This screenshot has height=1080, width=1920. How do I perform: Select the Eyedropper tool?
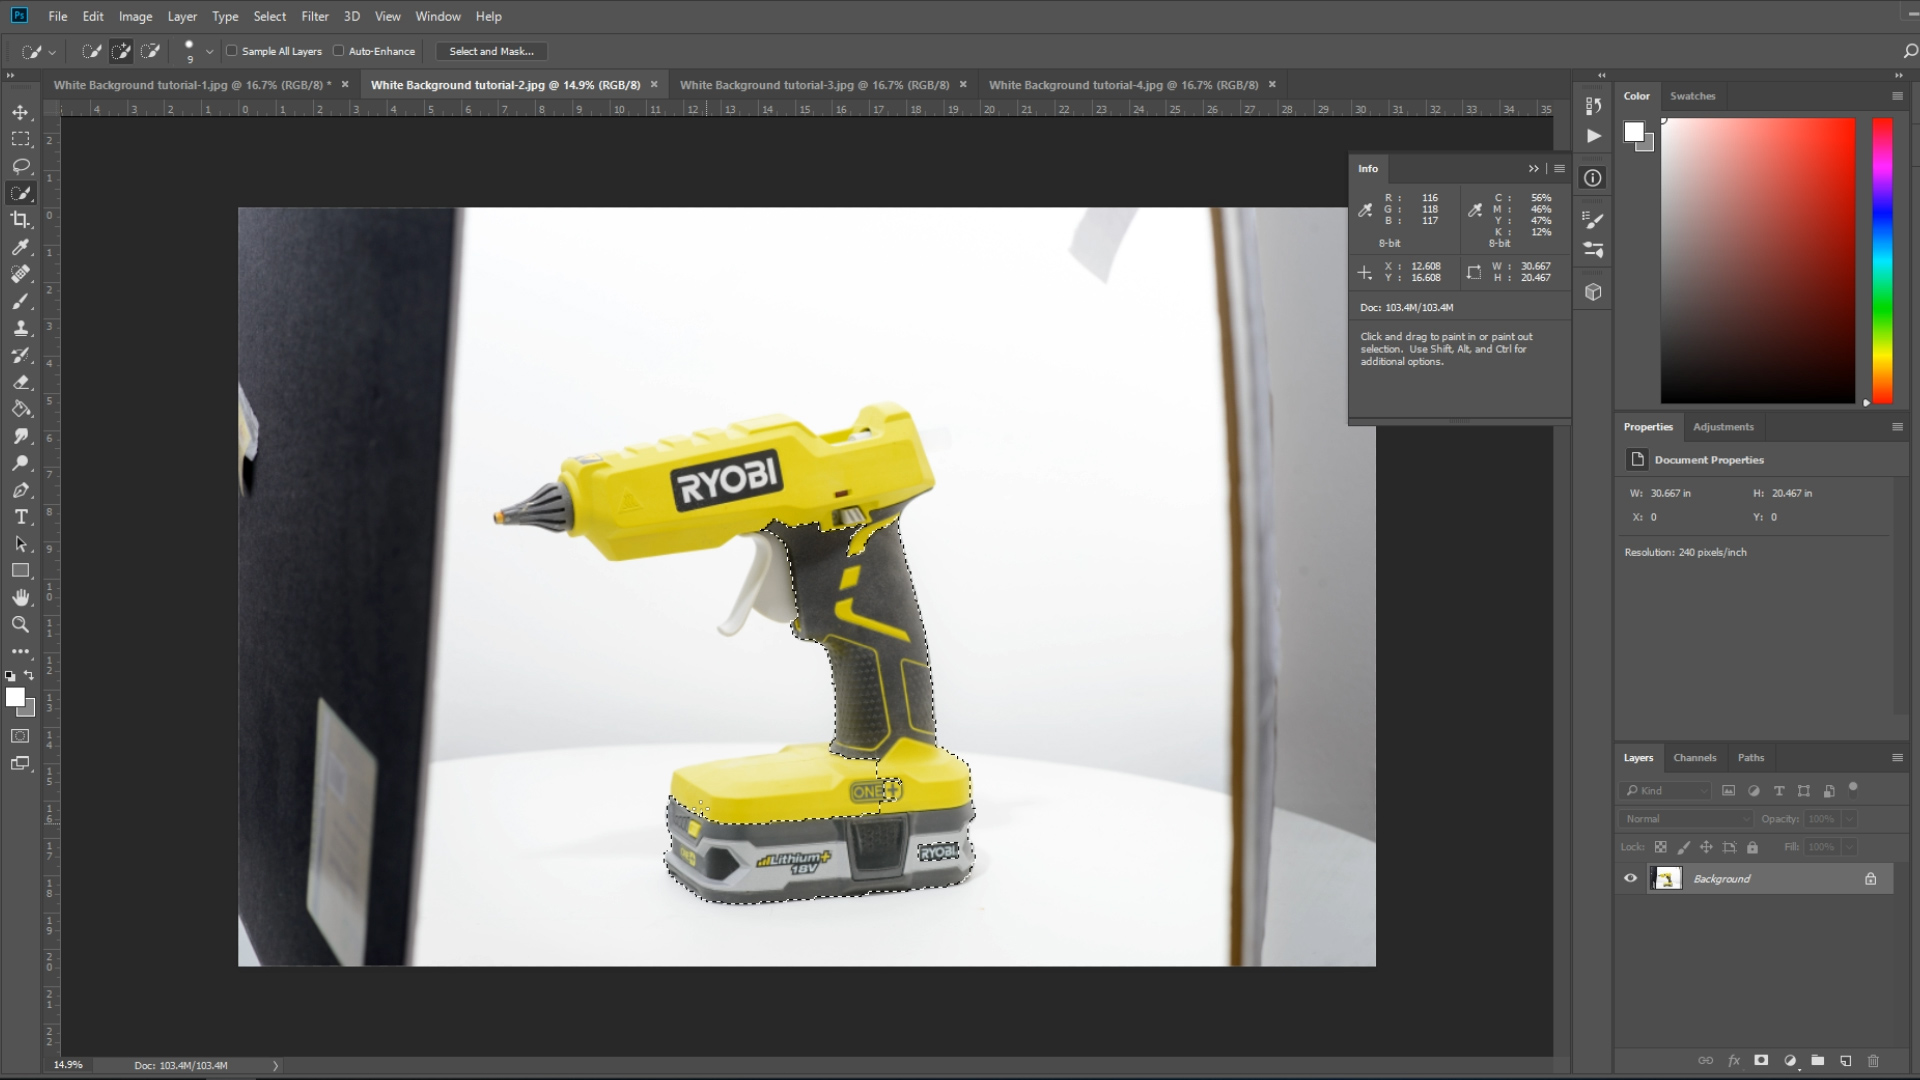pyautogui.click(x=20, y=247)
